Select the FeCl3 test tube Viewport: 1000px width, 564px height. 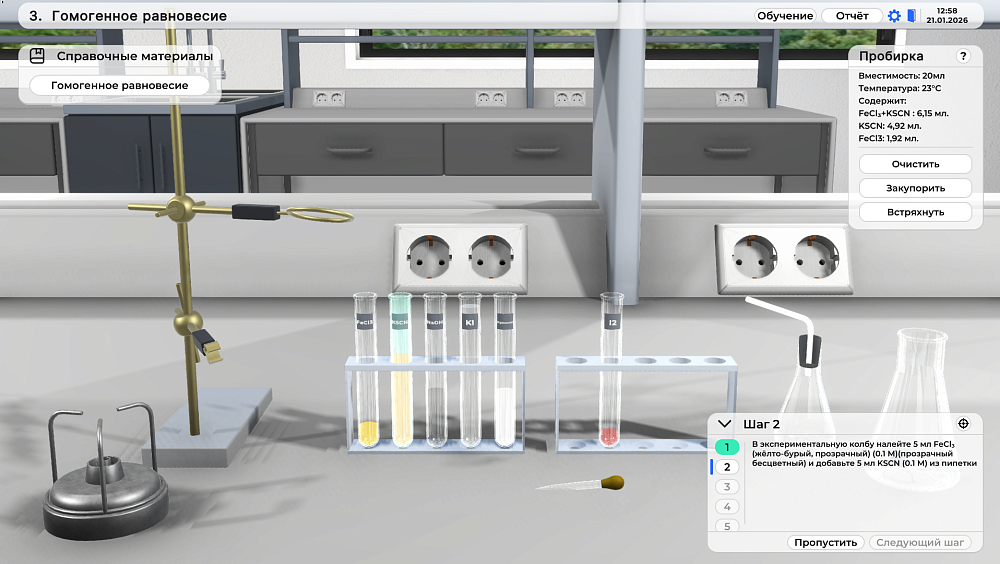point(366,370)
